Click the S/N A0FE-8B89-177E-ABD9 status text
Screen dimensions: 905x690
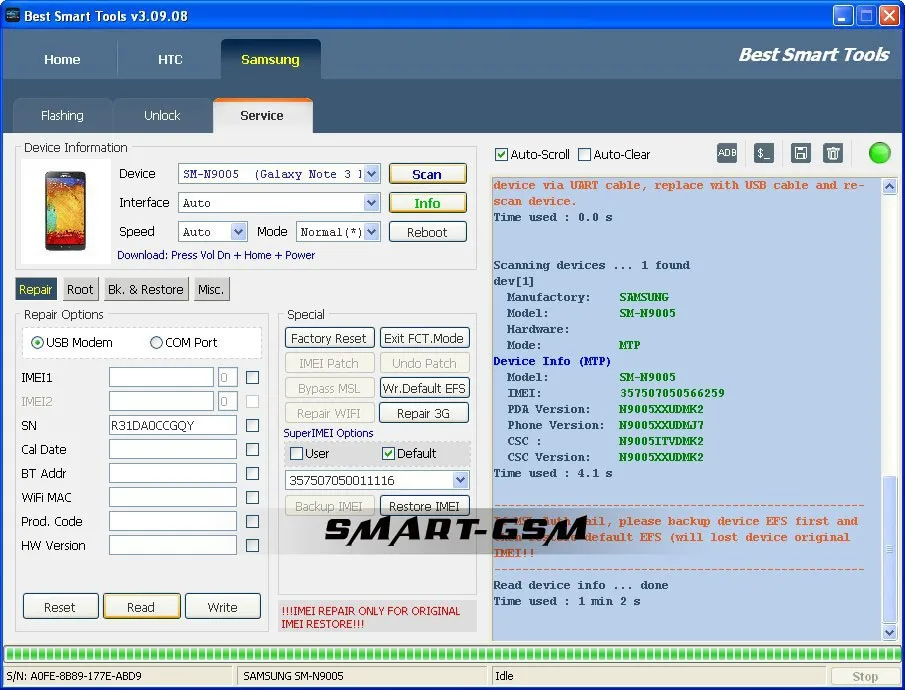74,676
